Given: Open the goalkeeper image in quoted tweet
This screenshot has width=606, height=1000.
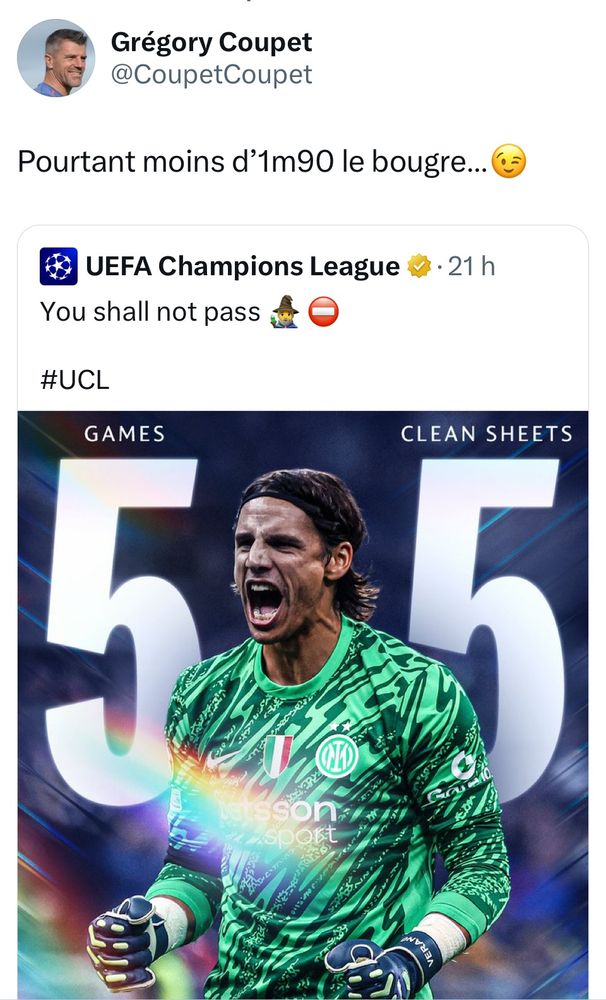Looking at the screenshot, I should click(x=303, y=705).
